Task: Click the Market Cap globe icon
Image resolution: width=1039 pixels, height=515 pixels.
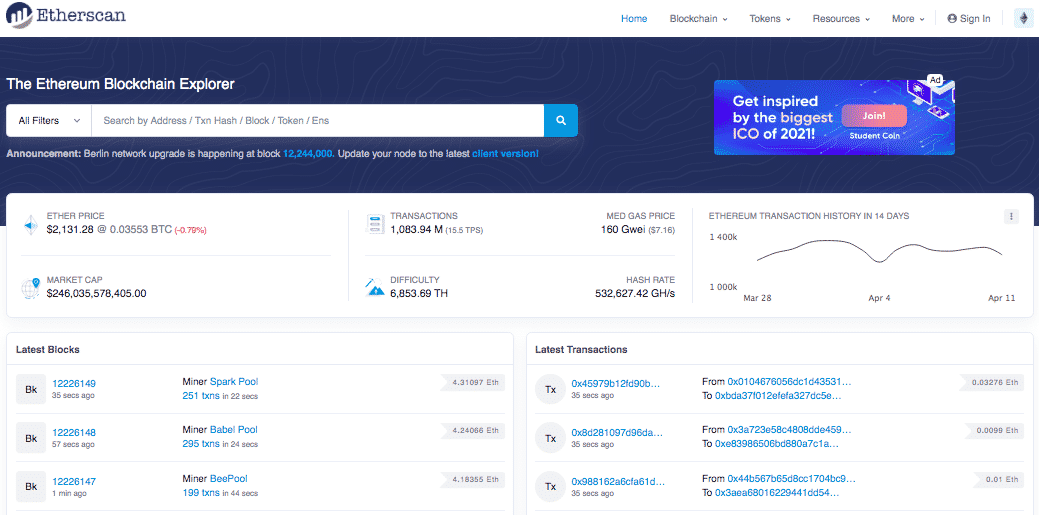Action: 31,288
